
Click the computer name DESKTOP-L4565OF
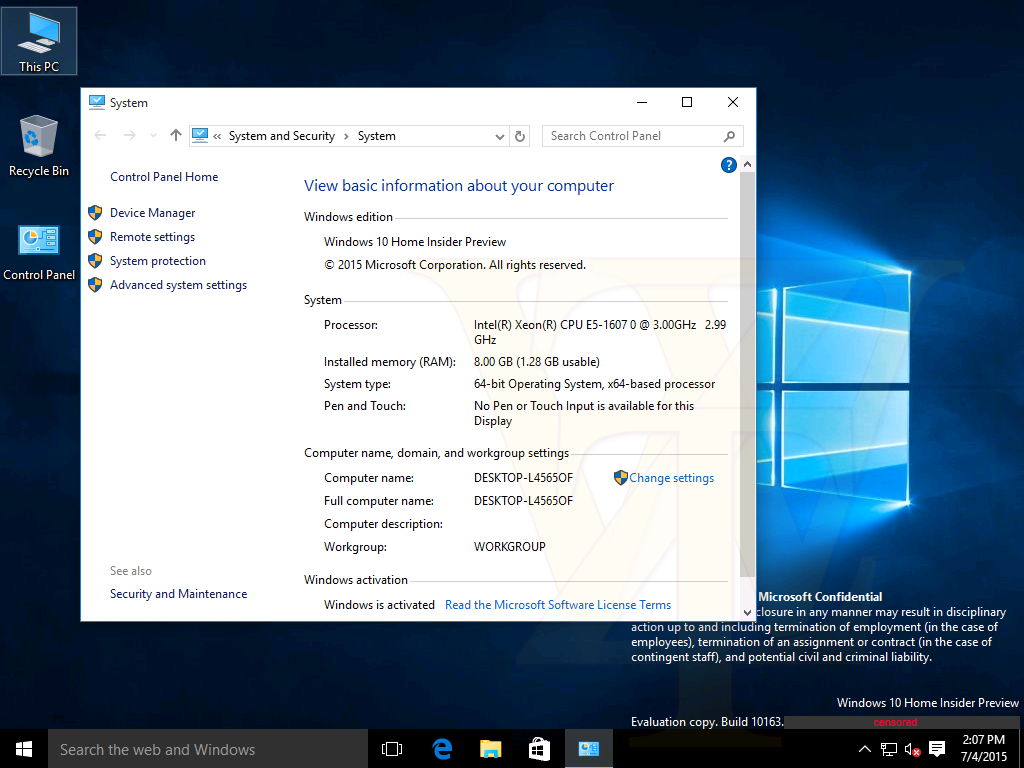click(x=523, y=478)
